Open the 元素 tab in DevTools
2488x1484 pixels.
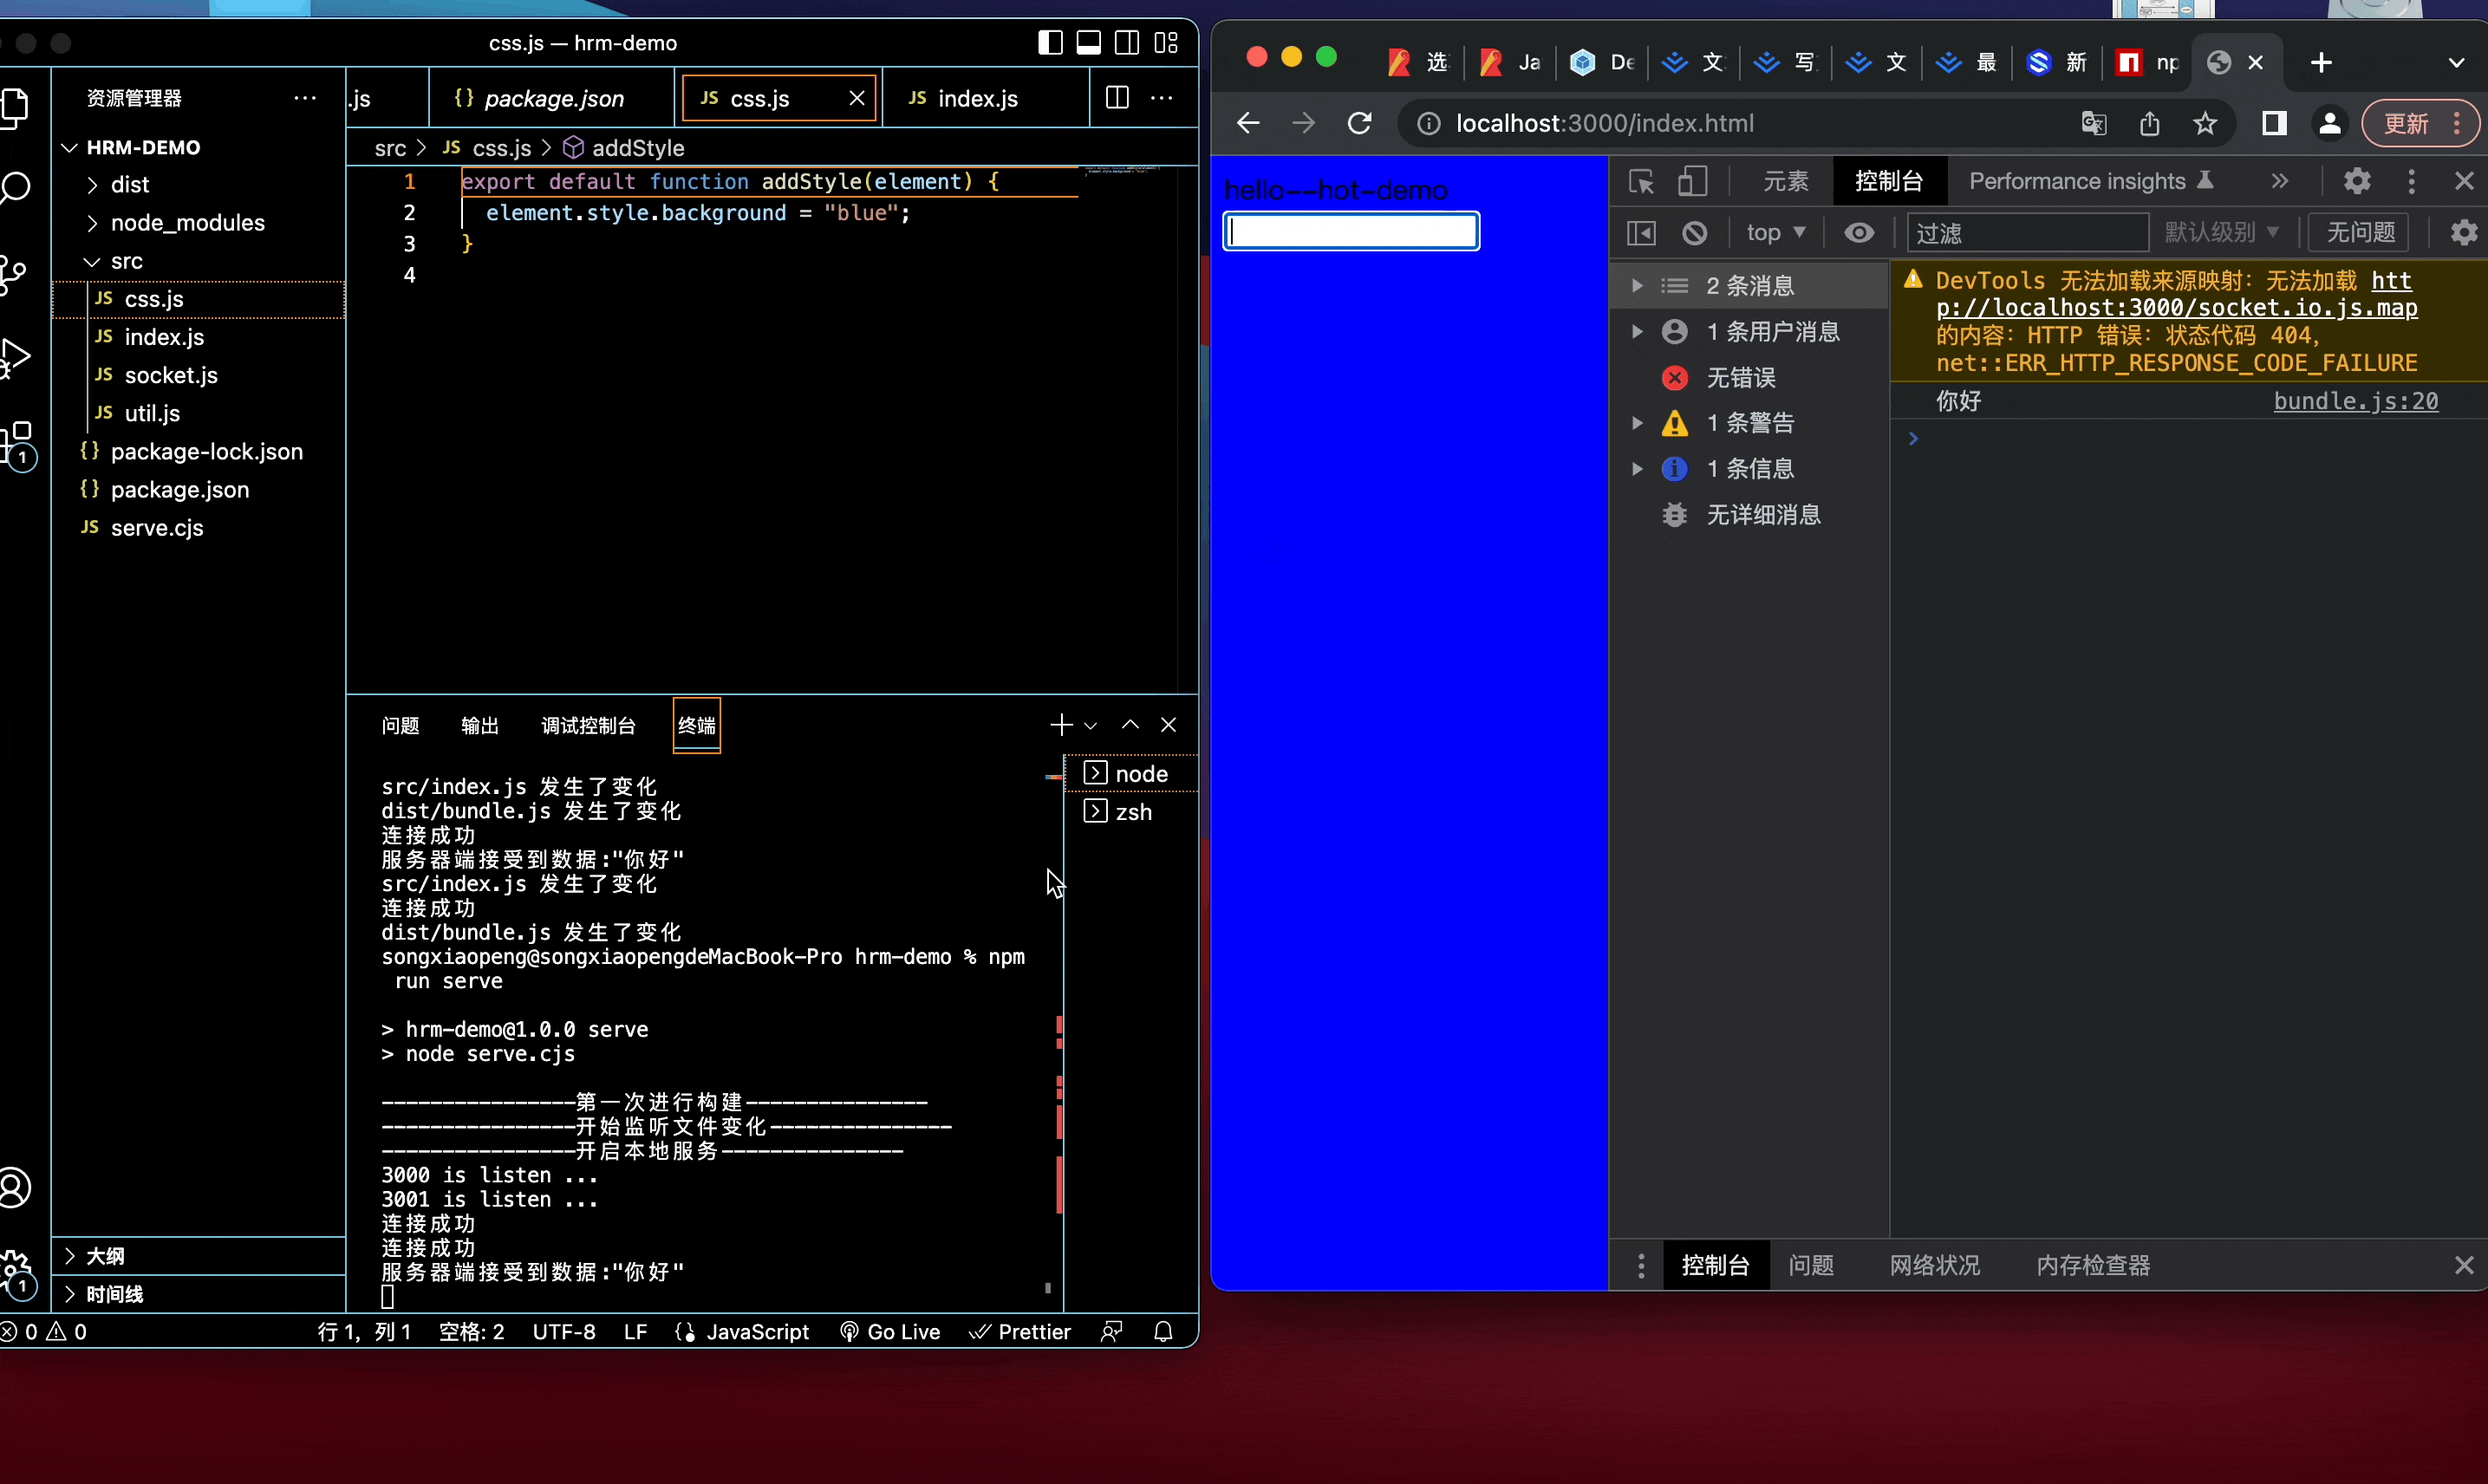(x=1785, y=181)
